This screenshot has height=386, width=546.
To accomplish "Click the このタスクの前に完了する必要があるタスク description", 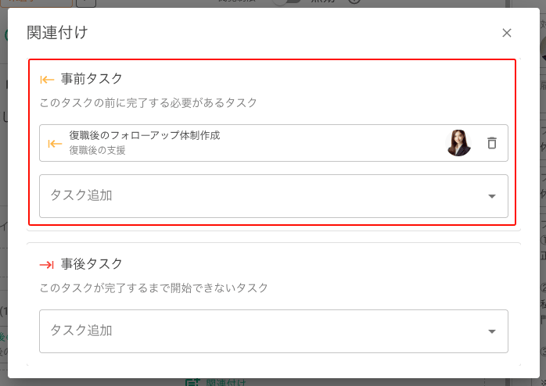I will [148, 103].
